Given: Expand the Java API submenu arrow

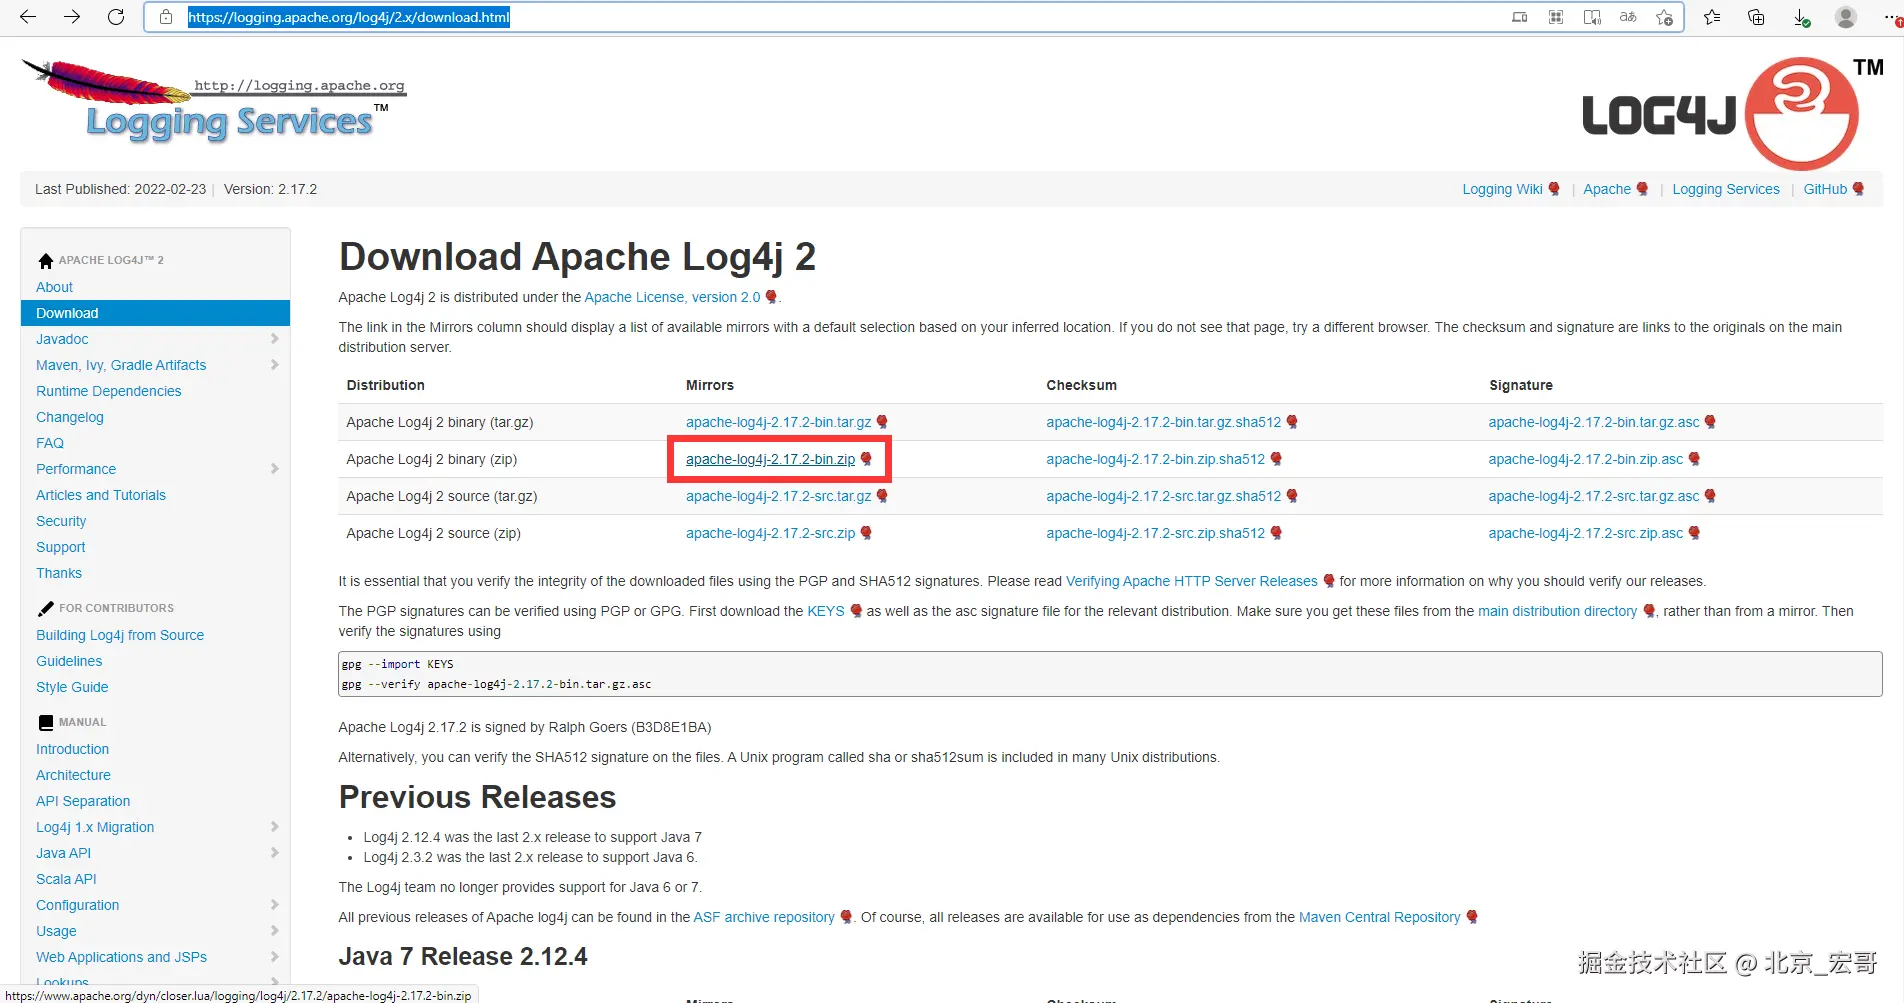Looking at the screenshot, I should click(x=274, y=853).
